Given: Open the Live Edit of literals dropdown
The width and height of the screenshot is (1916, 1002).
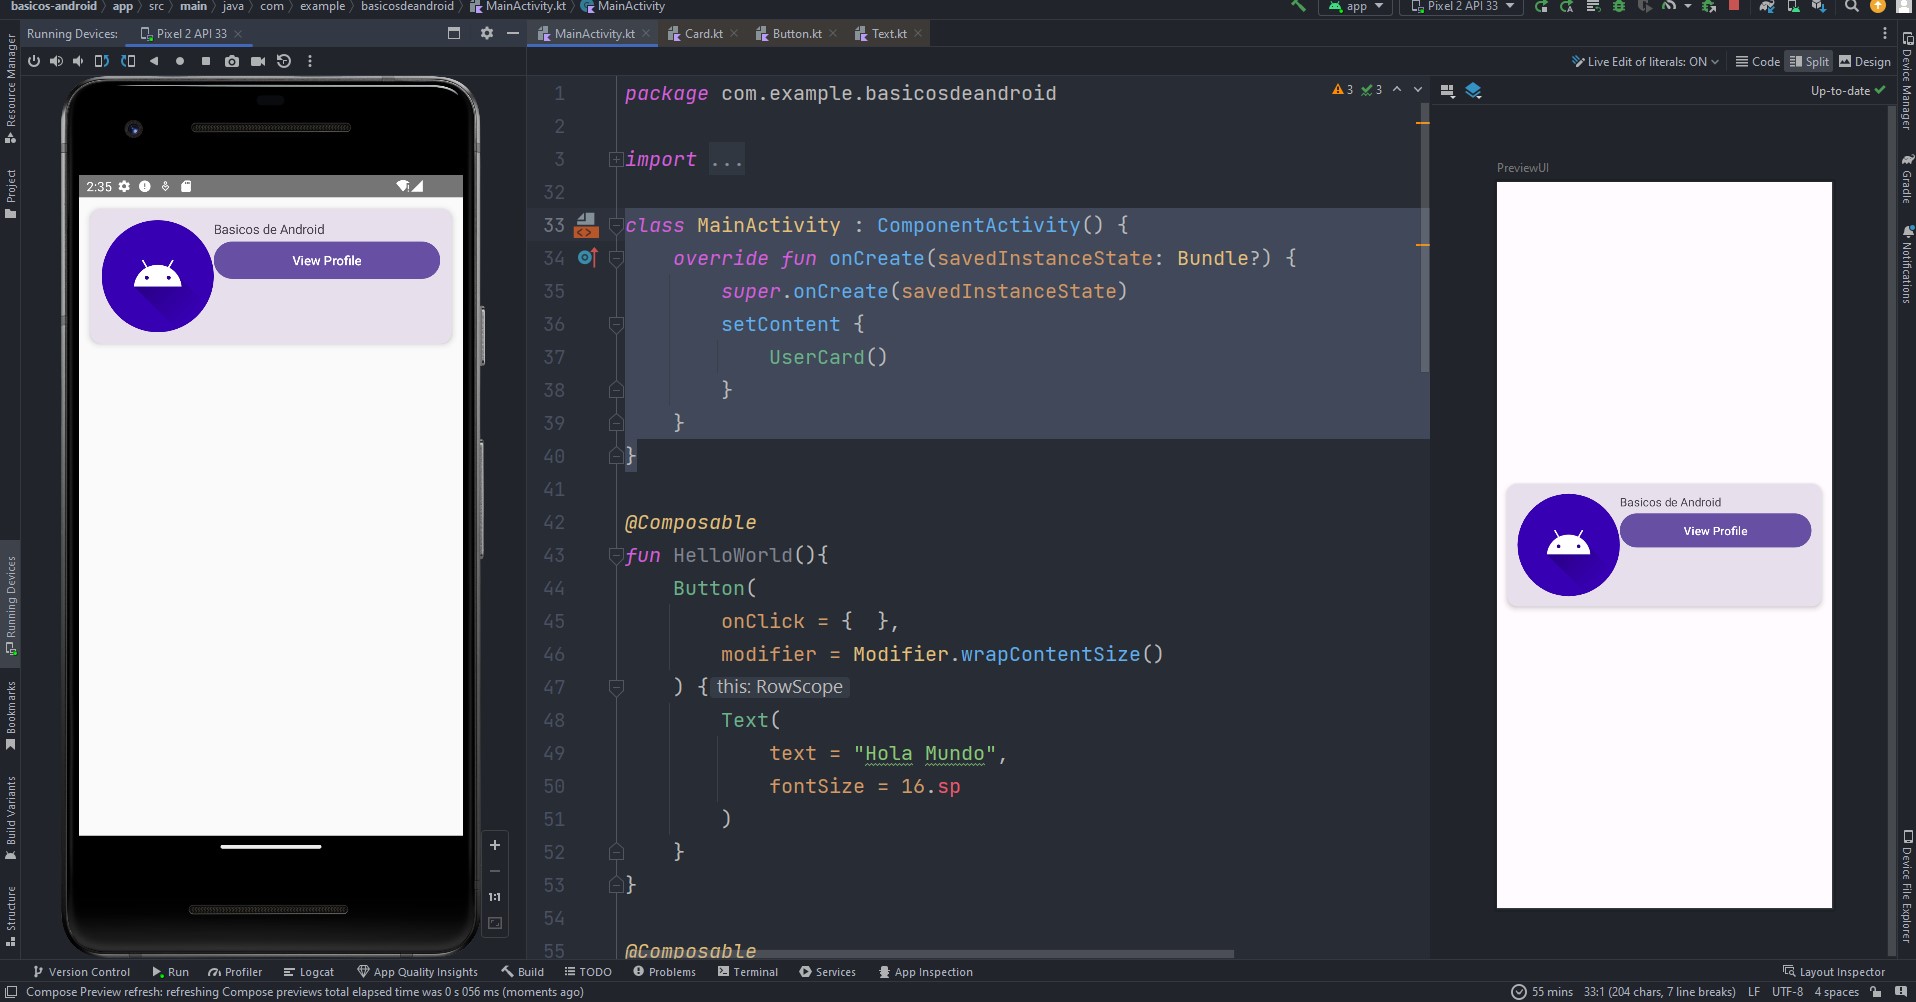Looking at the screenshot, I should (x=1645, y=61).
